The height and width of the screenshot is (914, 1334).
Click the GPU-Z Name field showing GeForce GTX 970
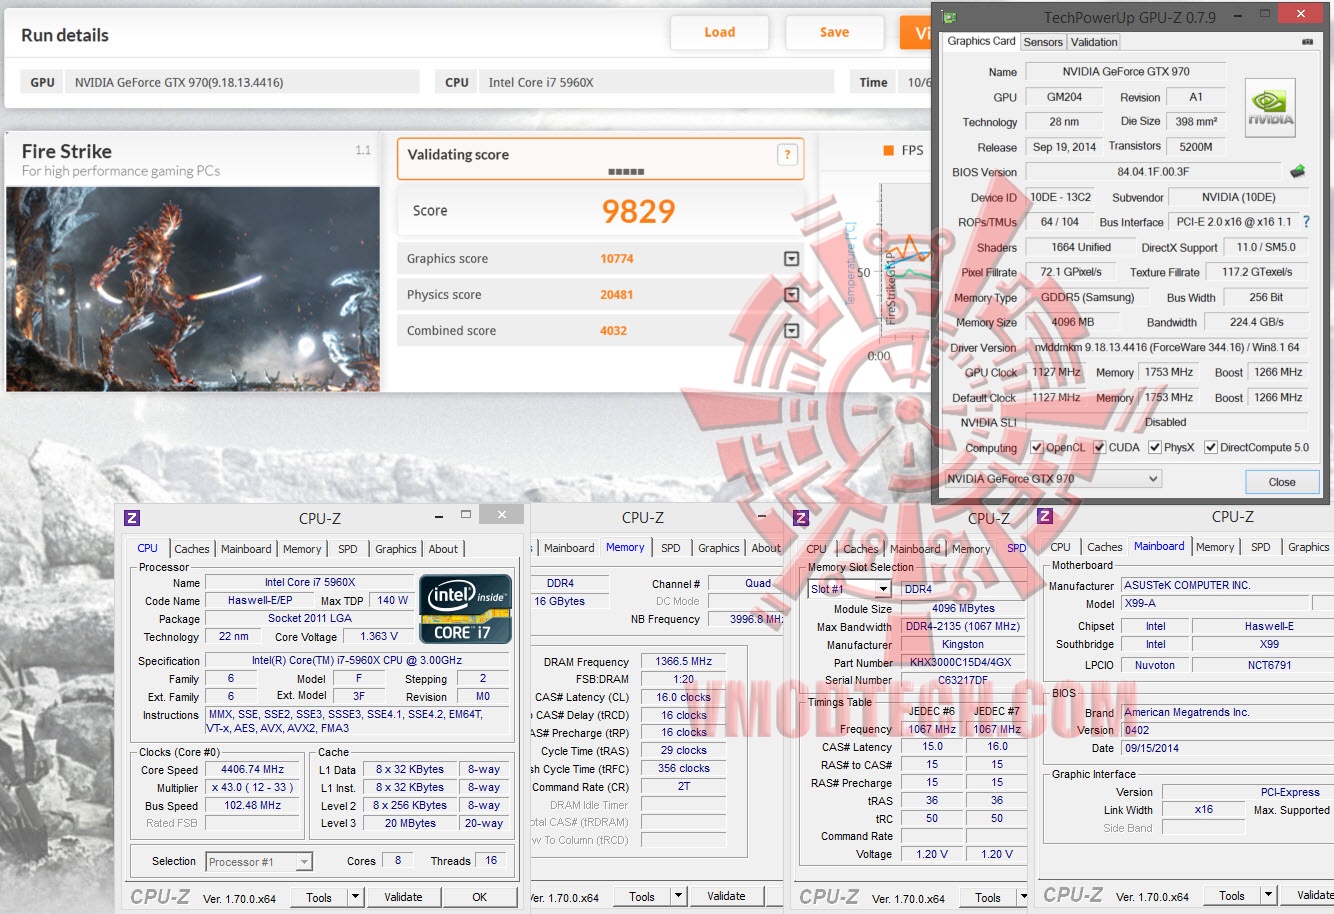point(1126,72)
